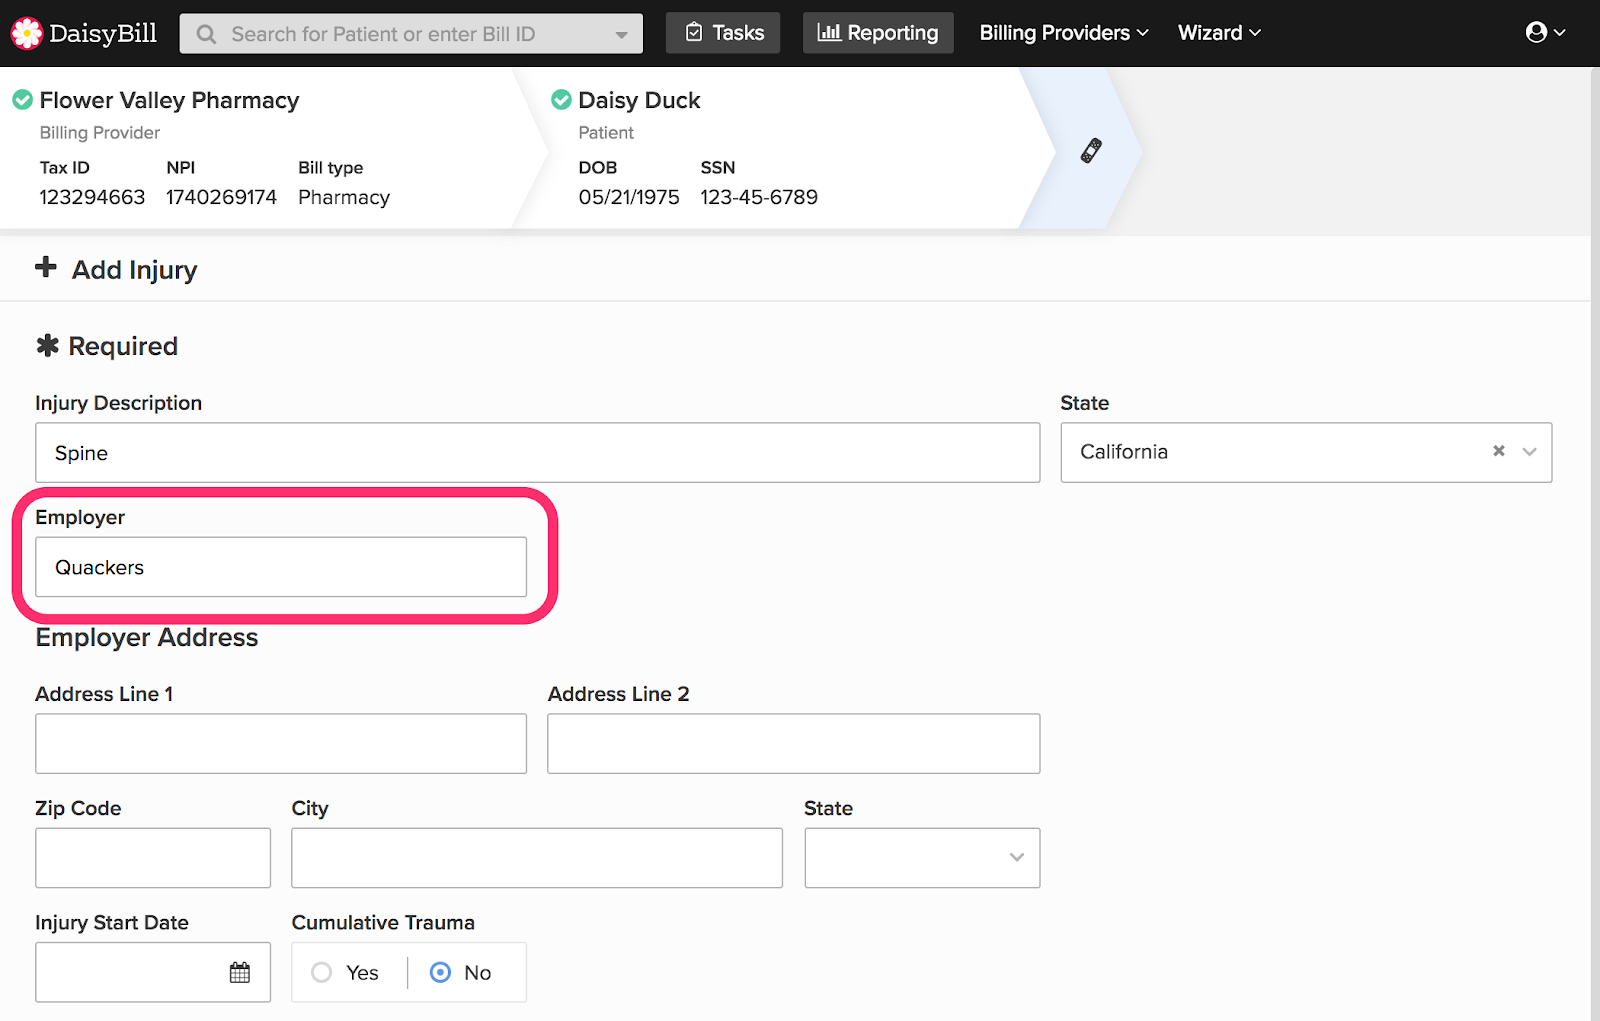
Task: Click the Address Line 1 field
Action: [281, 743]
